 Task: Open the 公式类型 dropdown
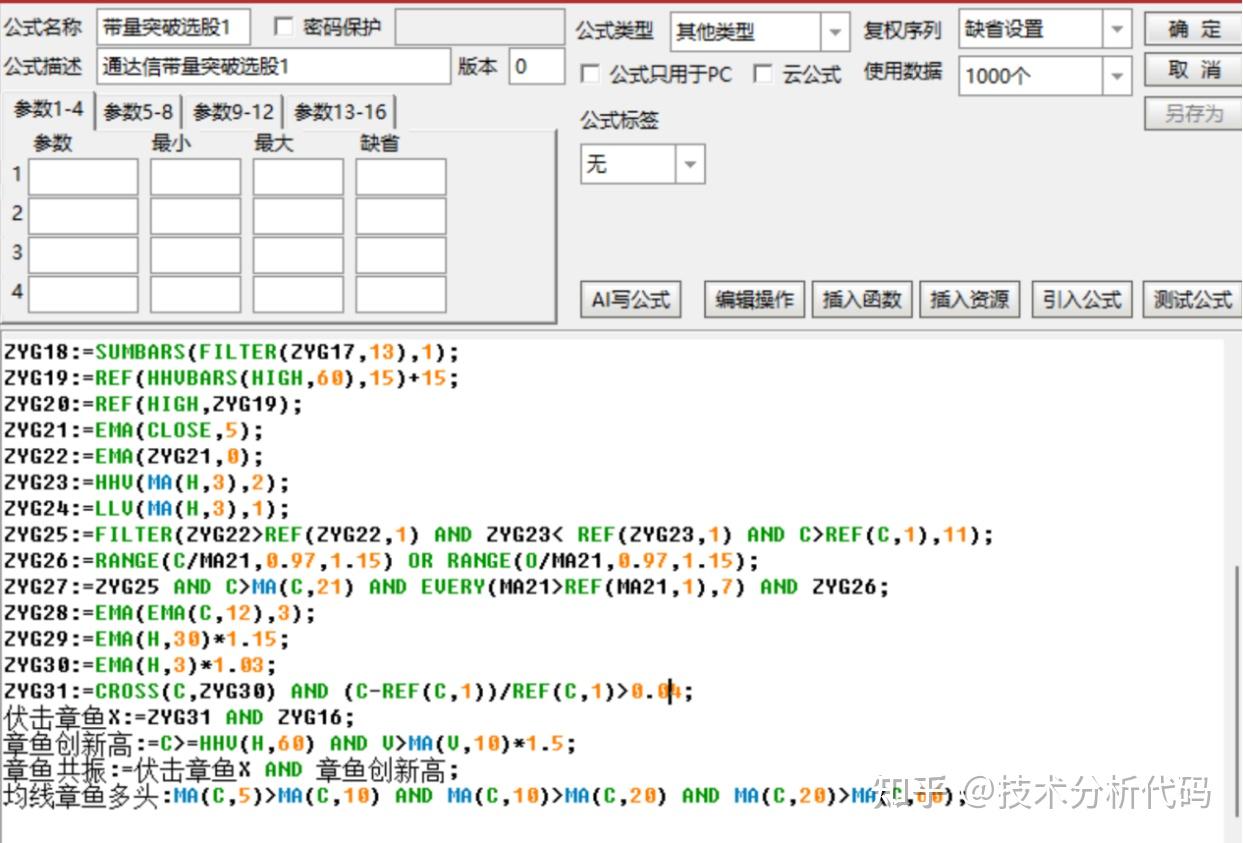pos(835,31)
